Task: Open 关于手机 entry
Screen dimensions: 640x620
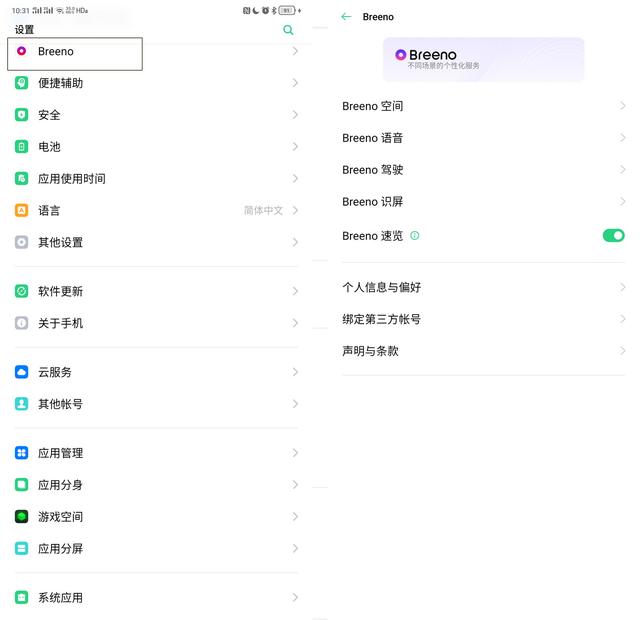Action: click(156, 323)
